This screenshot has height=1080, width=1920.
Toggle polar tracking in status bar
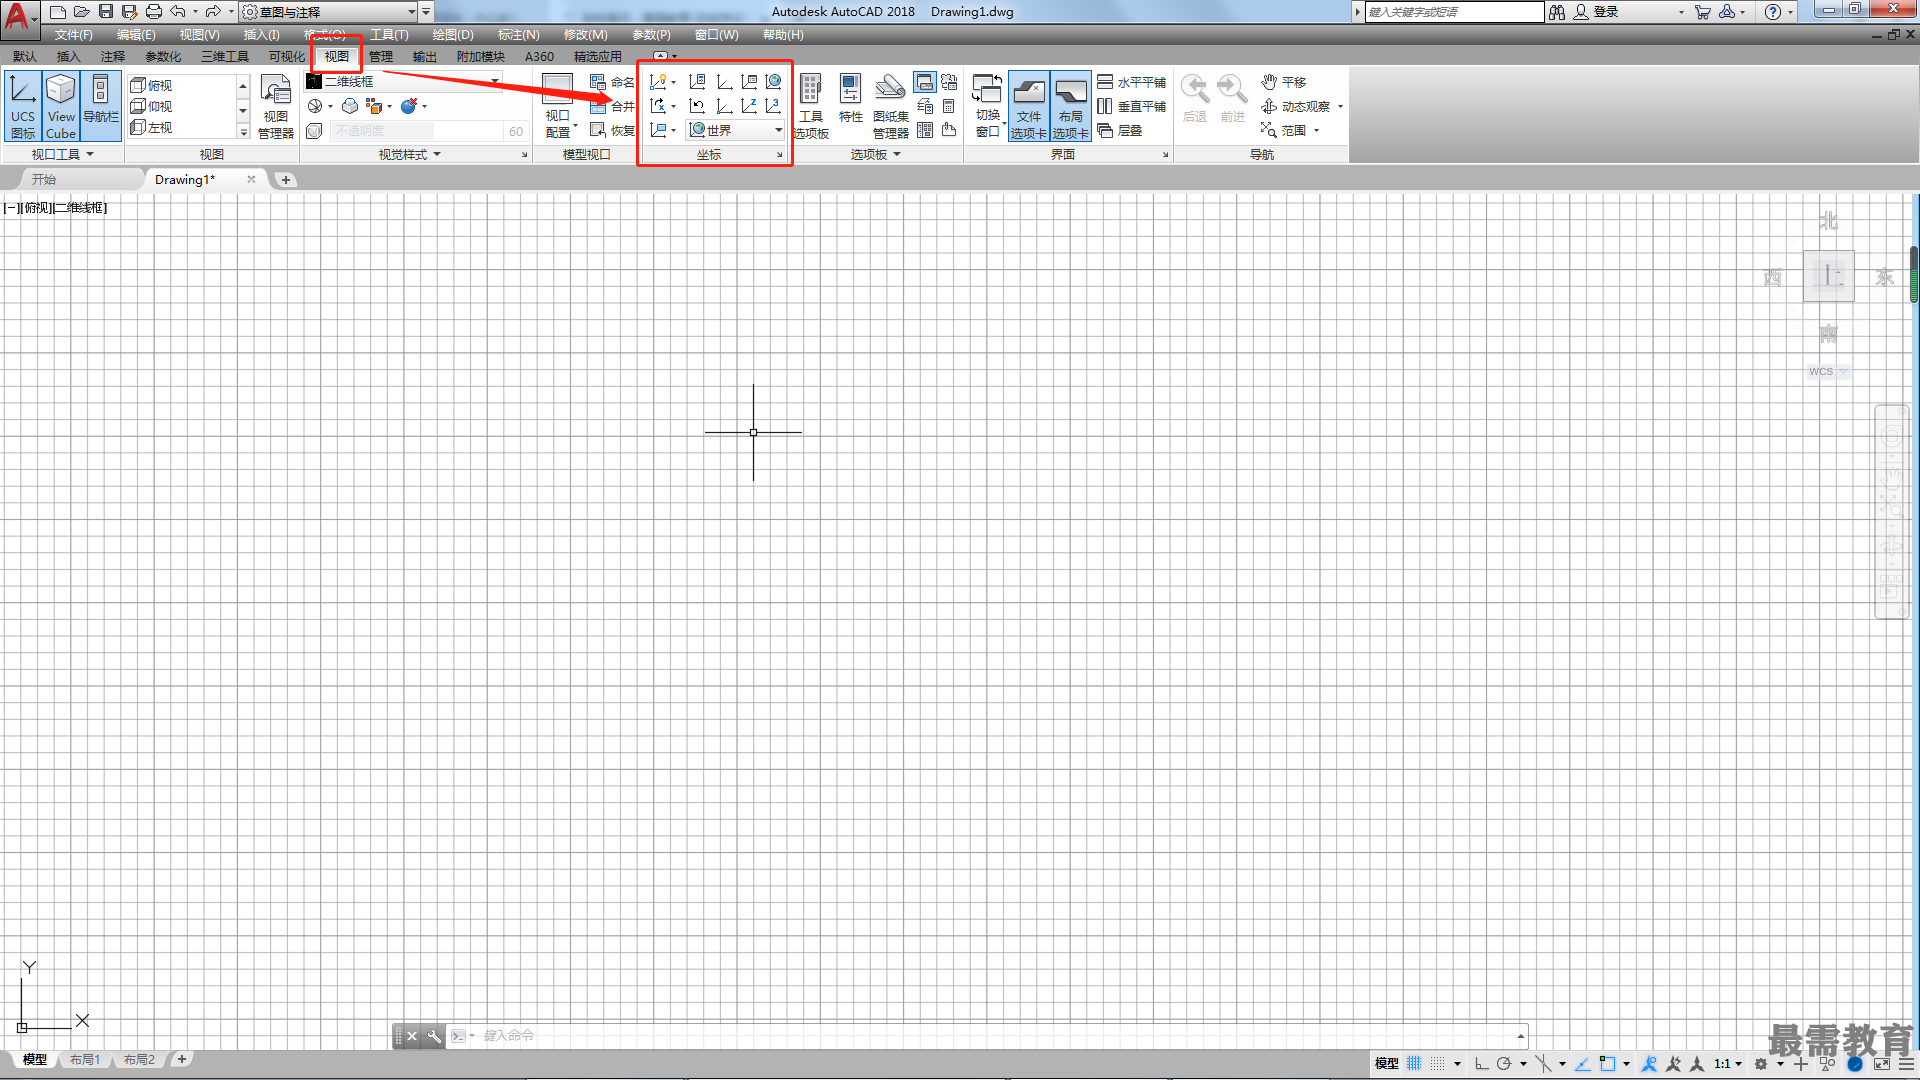point(1504,1064)
